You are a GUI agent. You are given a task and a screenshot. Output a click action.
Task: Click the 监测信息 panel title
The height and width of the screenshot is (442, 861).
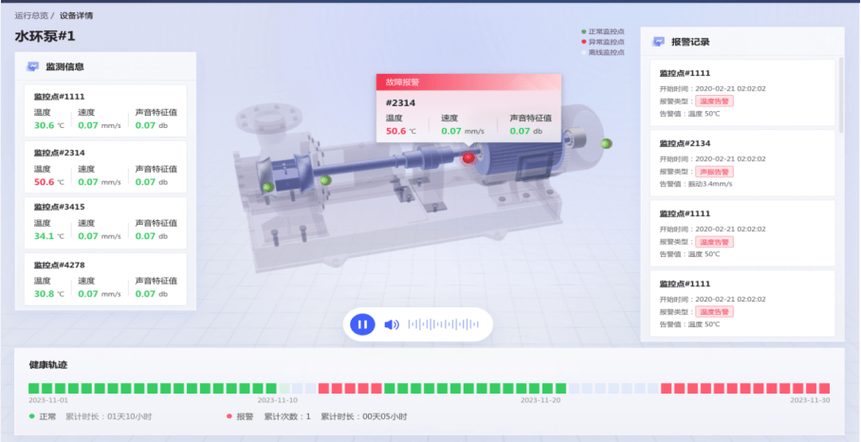tap(65, 66)
